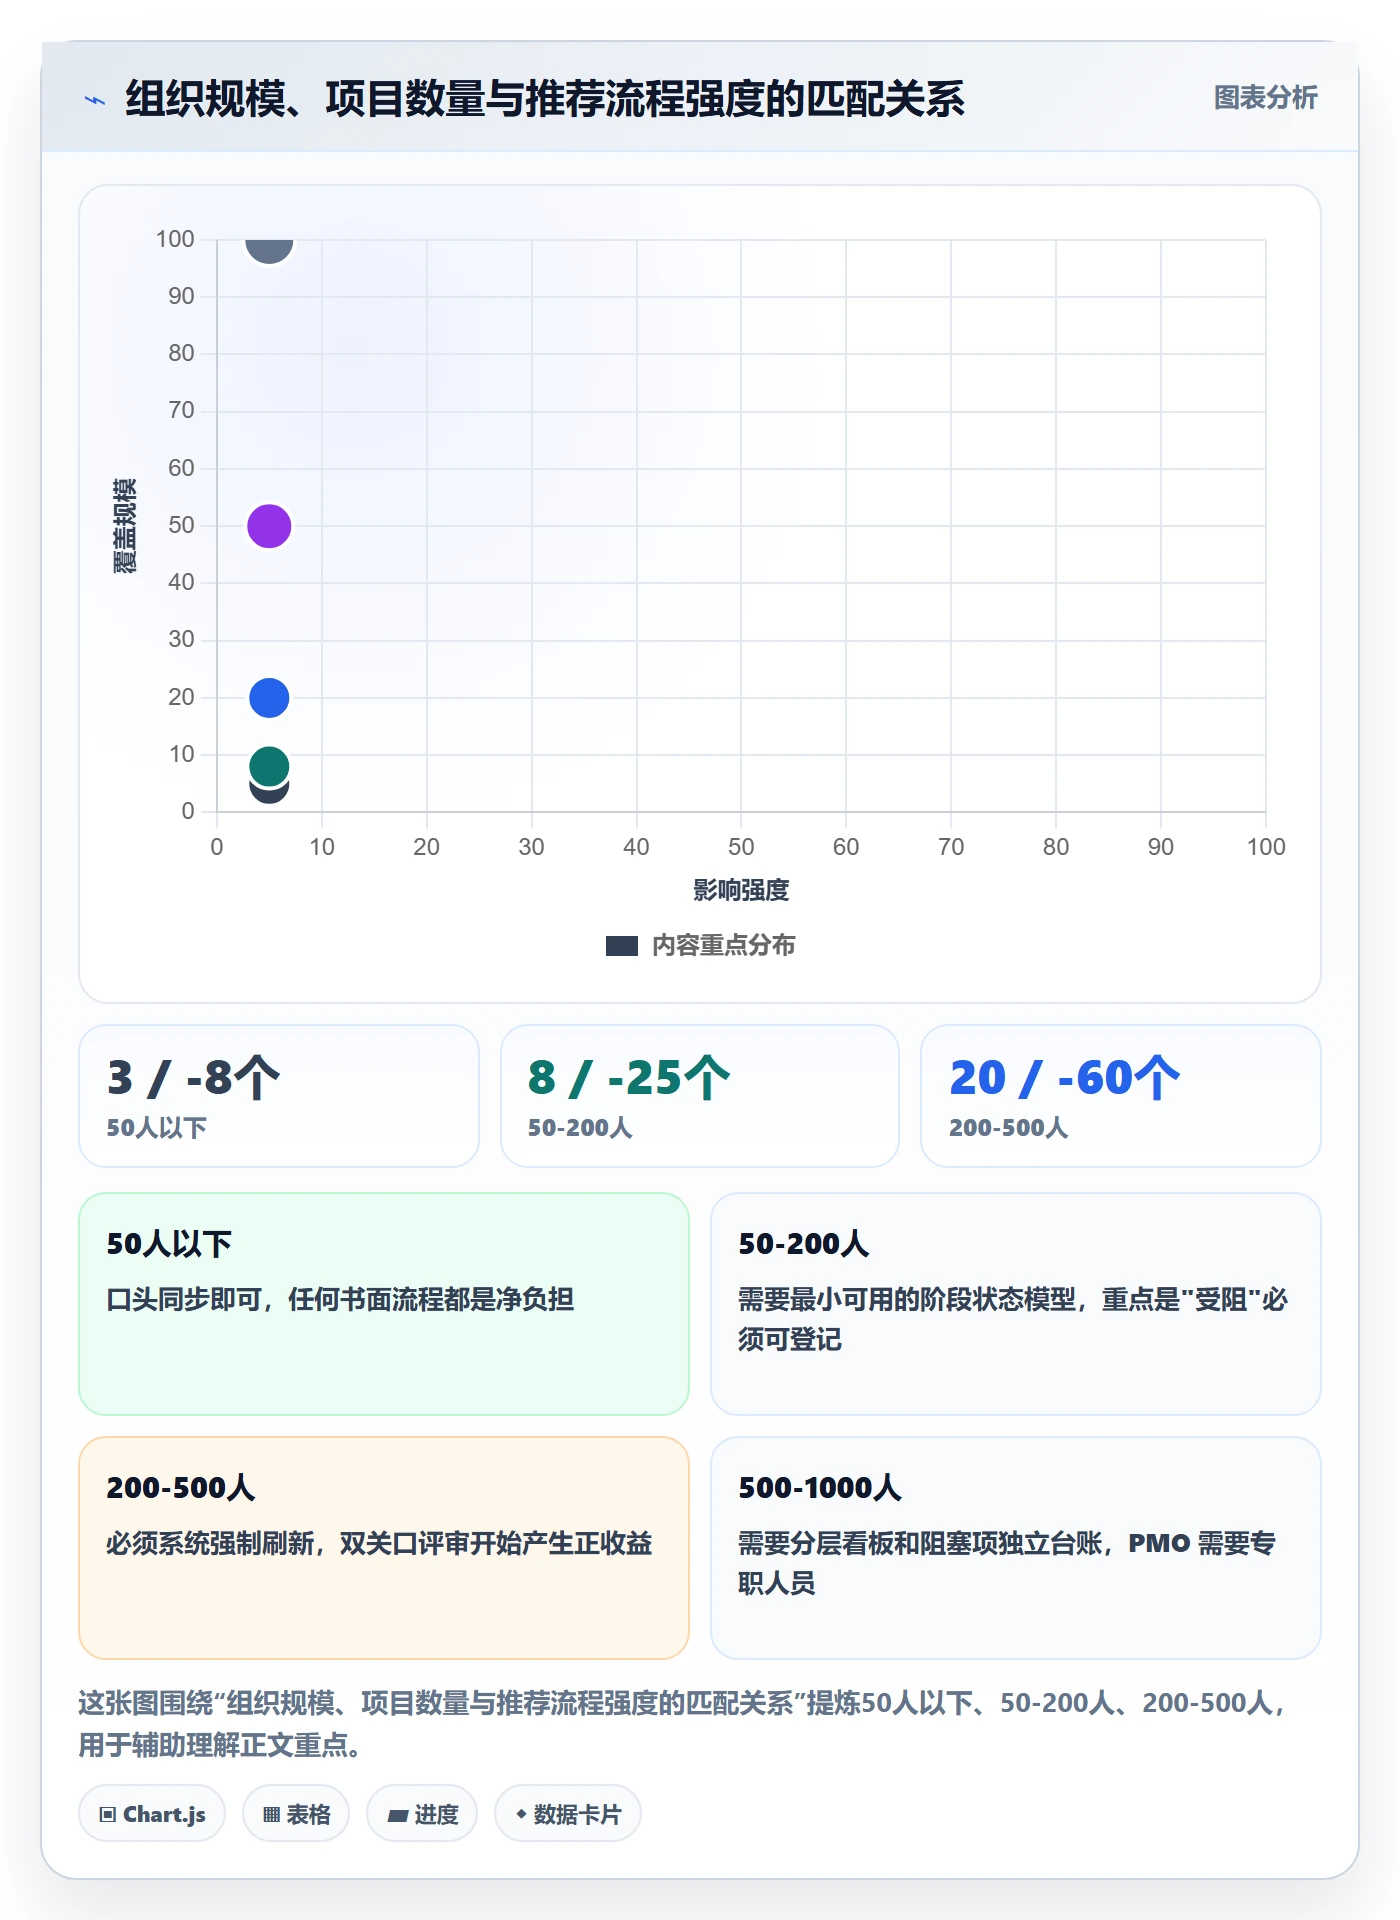Toggle the 内容重点分布 legend color box

pos(622,946)
